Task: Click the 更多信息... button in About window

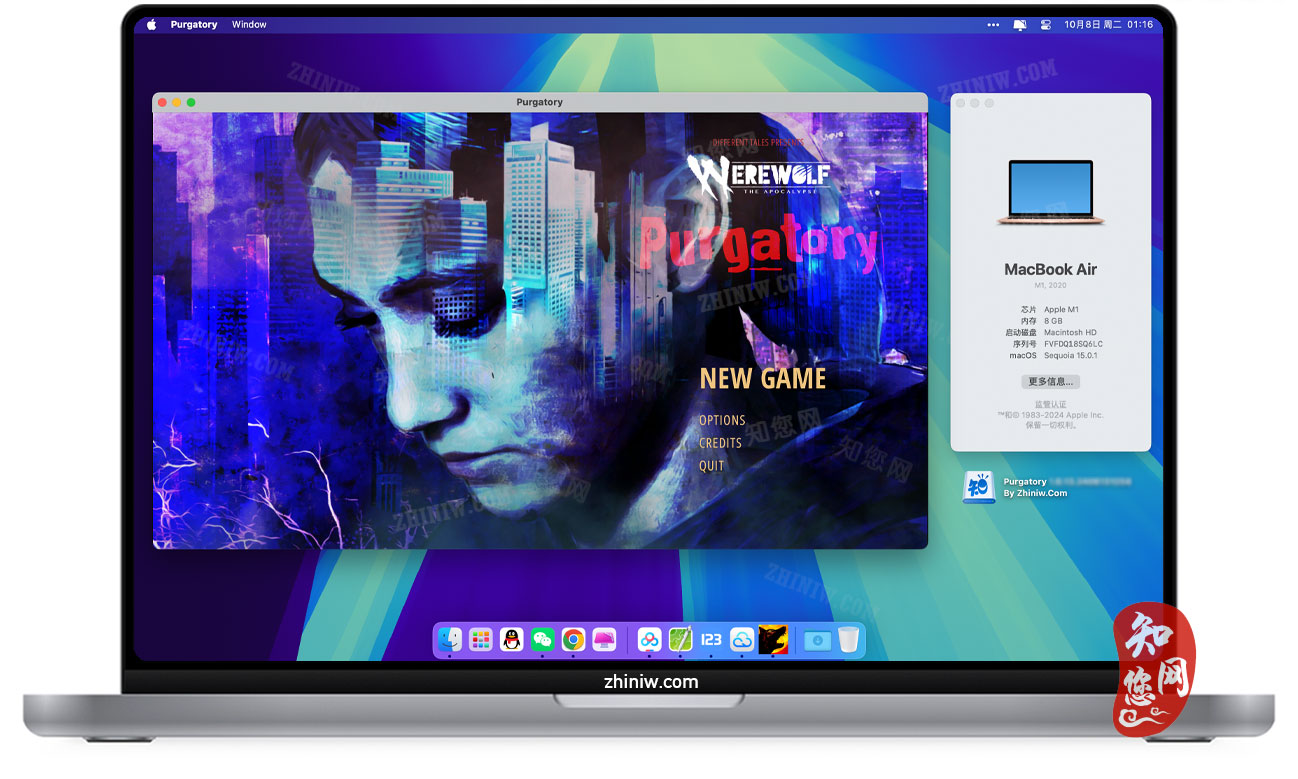Action: [1051, 382]
